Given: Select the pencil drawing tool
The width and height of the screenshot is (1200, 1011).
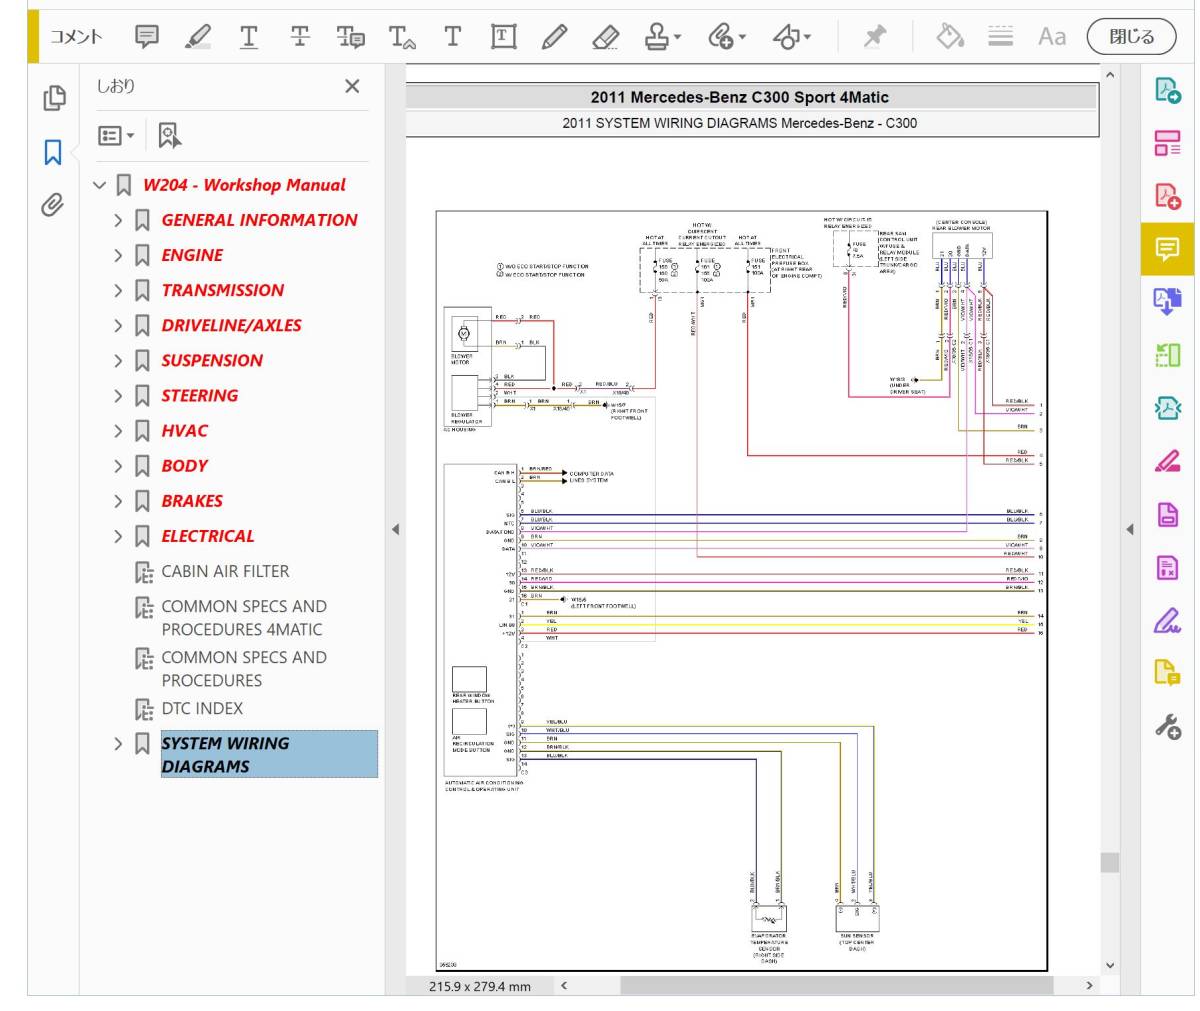Looking at the screenshot, I should (555, 37).
